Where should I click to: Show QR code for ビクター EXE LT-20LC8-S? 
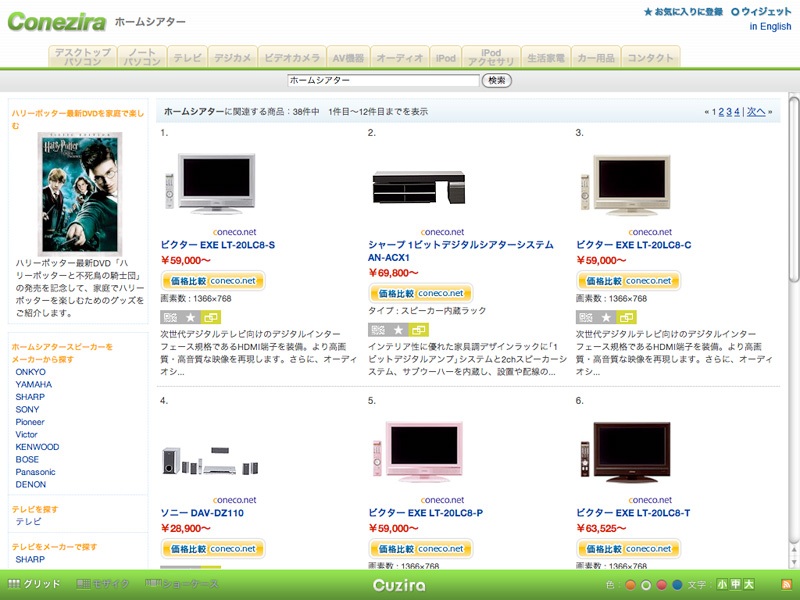pos(170,317)
